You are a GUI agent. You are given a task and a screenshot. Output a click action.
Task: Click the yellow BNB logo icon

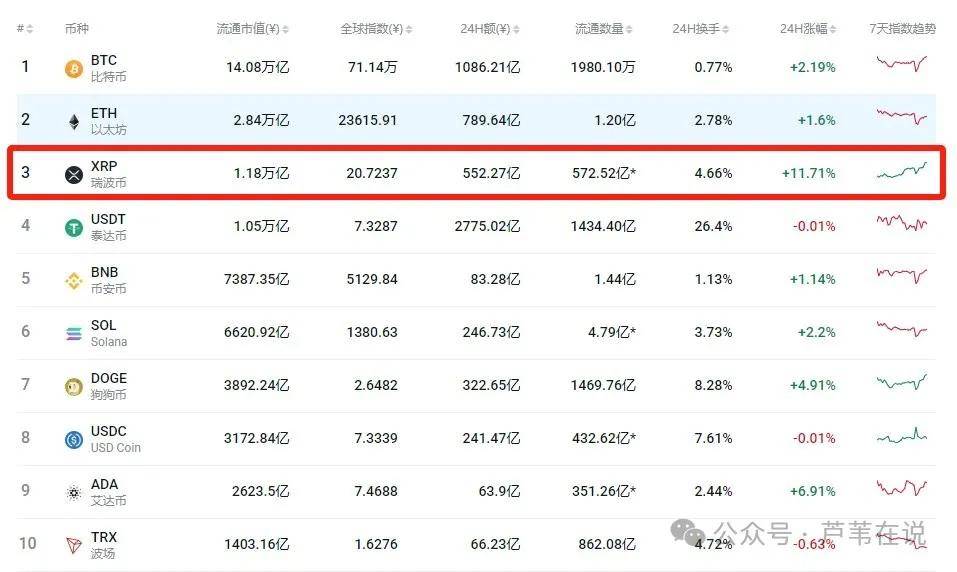pyautogui.click(x=74, y=281)
